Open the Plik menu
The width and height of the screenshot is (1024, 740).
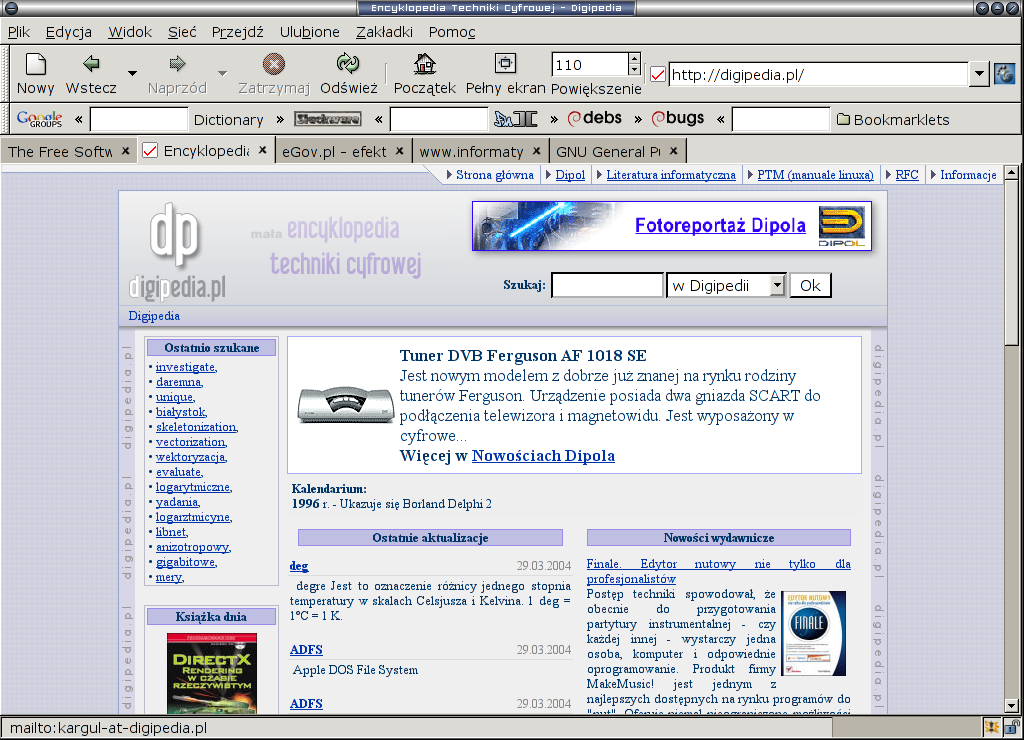19,32
